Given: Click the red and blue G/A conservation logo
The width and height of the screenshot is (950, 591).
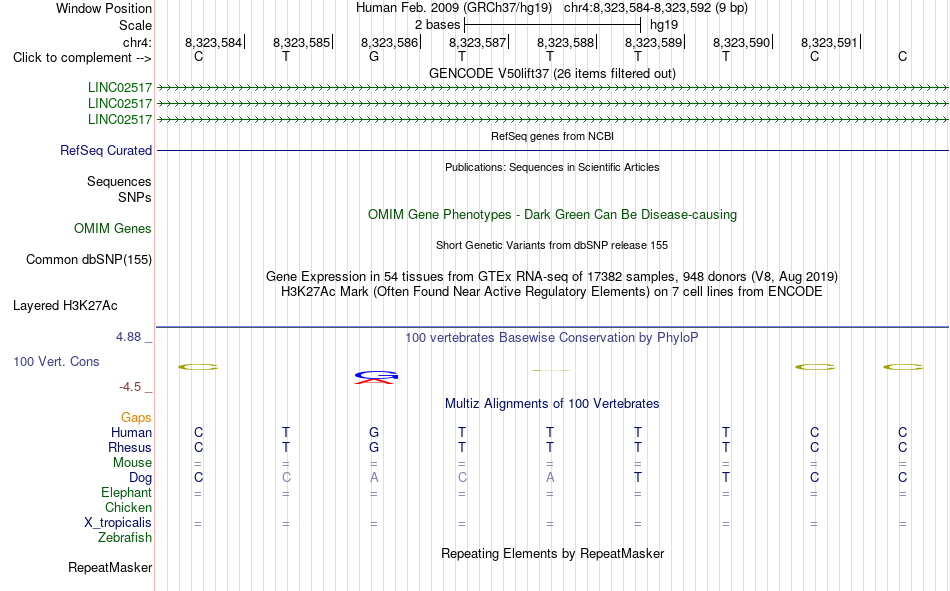Looking at the screenshot, I should pos(376,378).
